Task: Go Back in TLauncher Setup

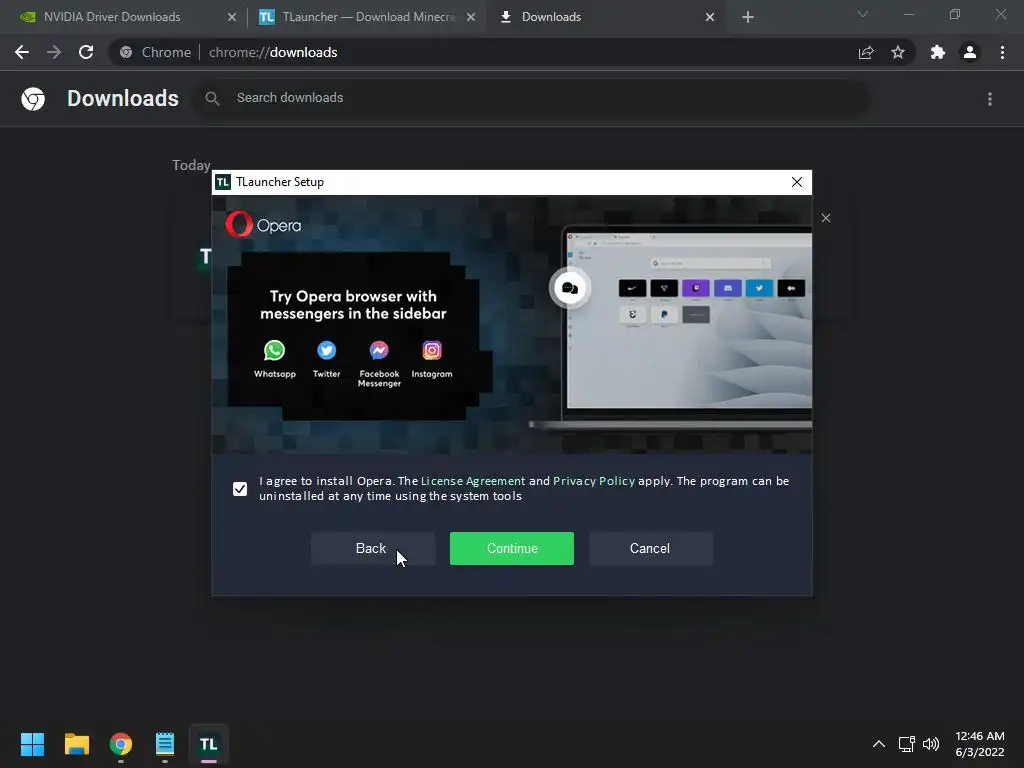Action: 372,548
